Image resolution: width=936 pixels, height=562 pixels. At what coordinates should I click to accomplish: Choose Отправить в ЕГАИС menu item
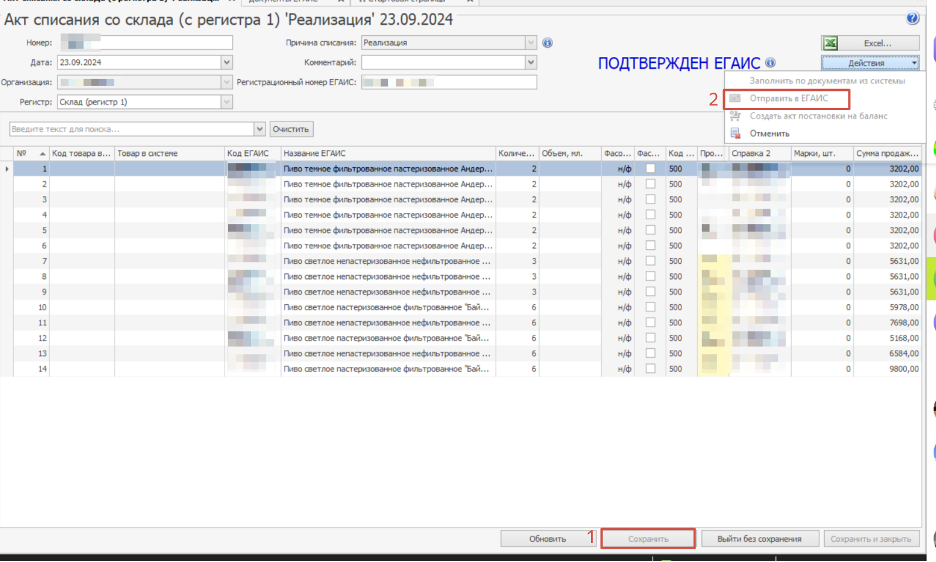click(x=789, y=99)
